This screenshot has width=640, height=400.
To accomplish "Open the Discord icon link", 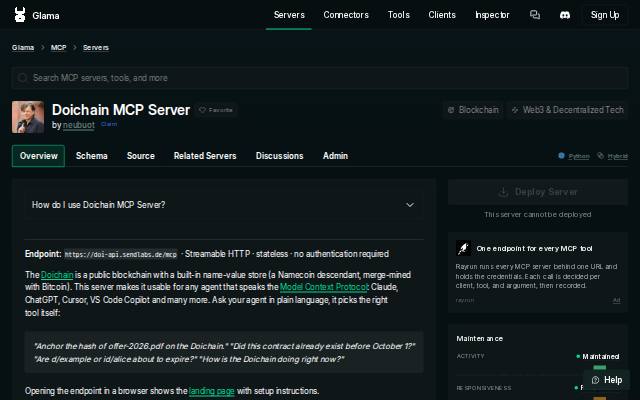I will point(565,15).
